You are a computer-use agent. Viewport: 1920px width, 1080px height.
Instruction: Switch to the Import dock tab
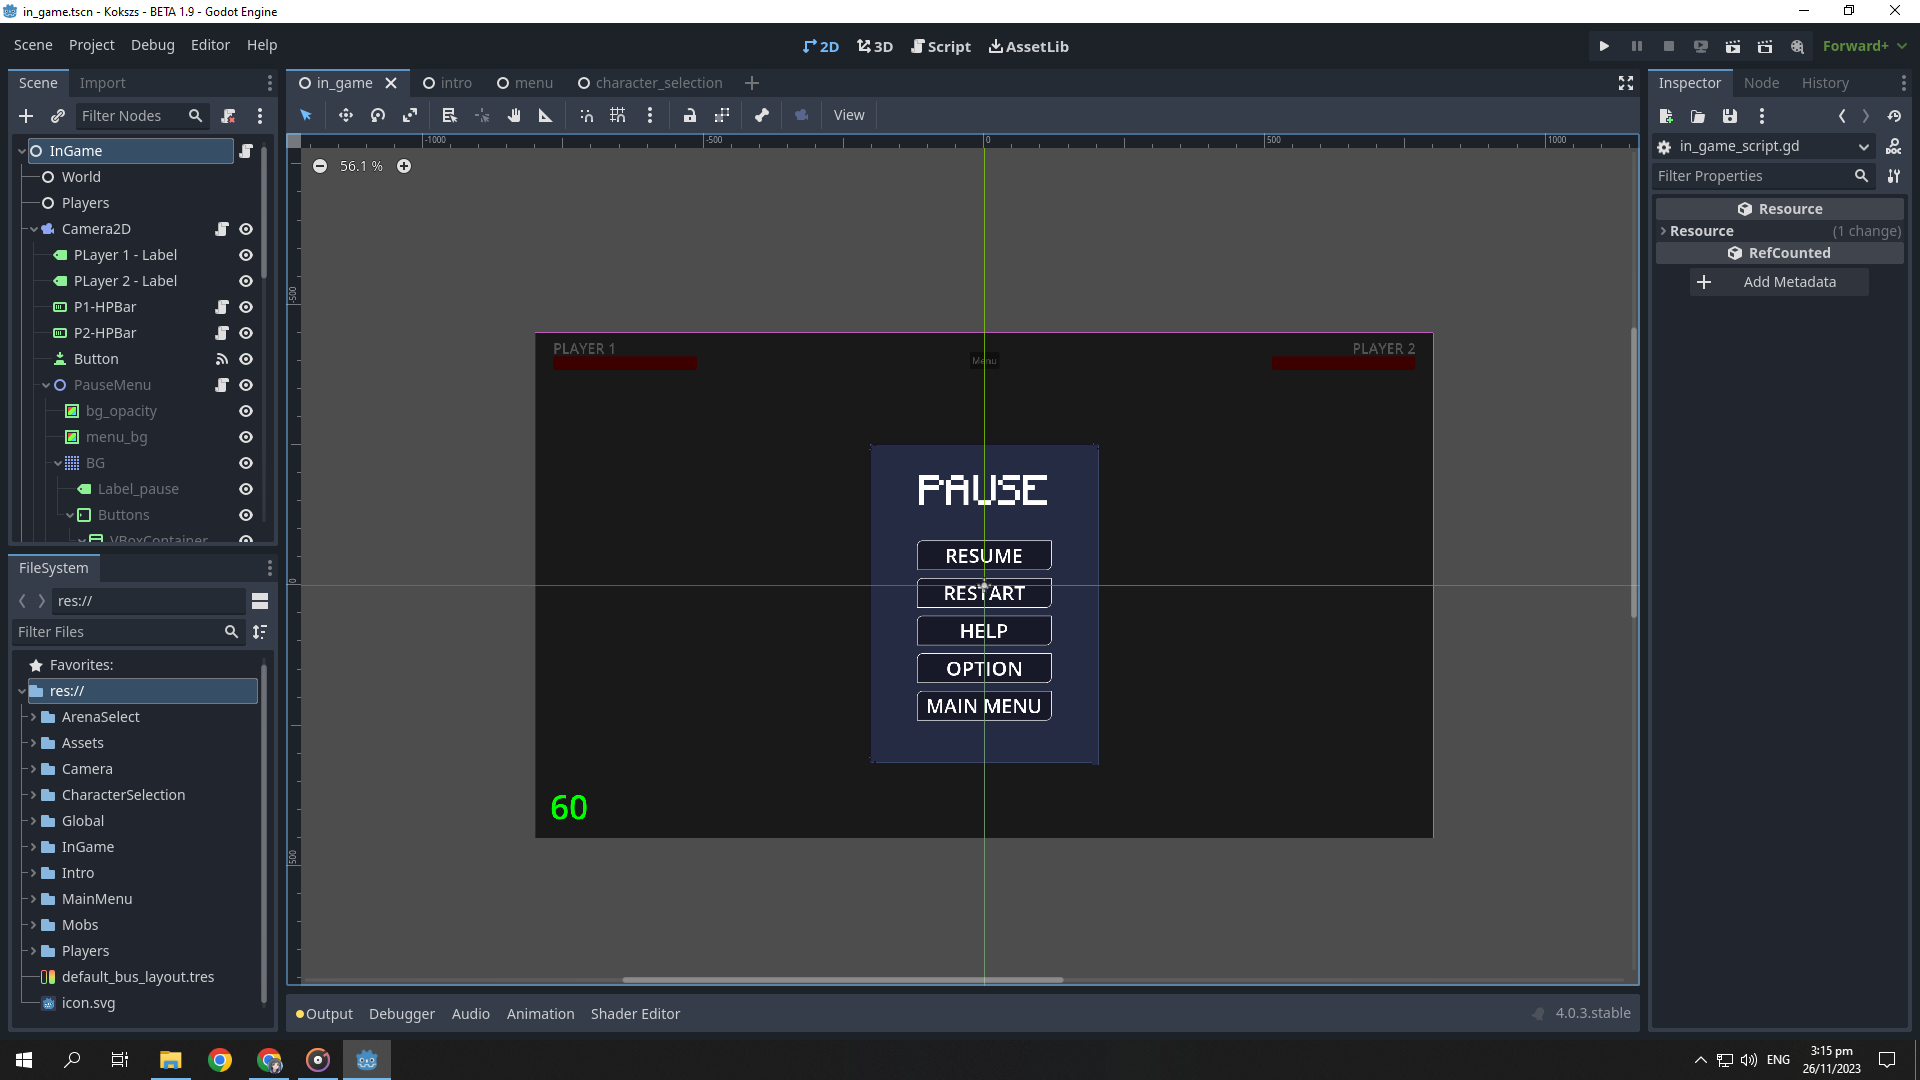click(x=102, y=83)
